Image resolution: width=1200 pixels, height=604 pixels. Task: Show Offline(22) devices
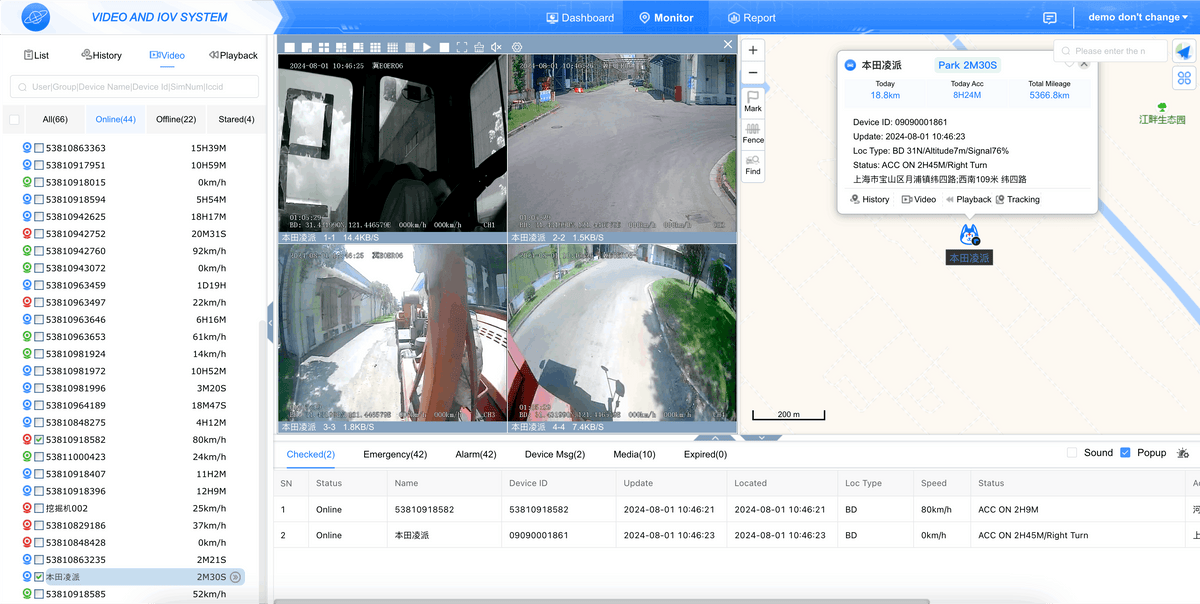tap(176, 119)
